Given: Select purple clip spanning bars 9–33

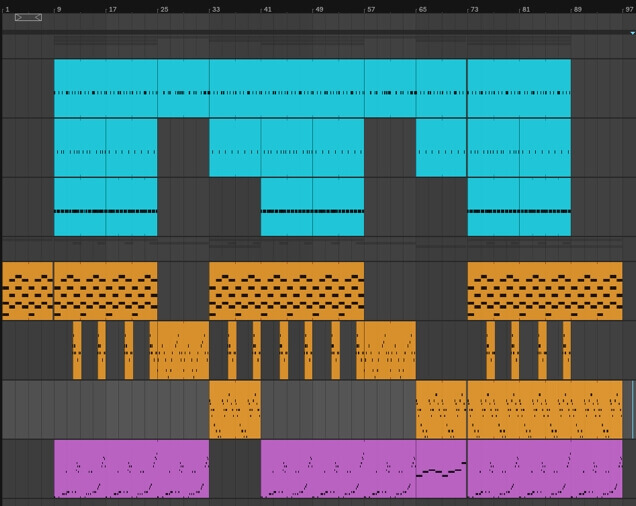Looking at the screenshot, I should (x=131, y=469).
